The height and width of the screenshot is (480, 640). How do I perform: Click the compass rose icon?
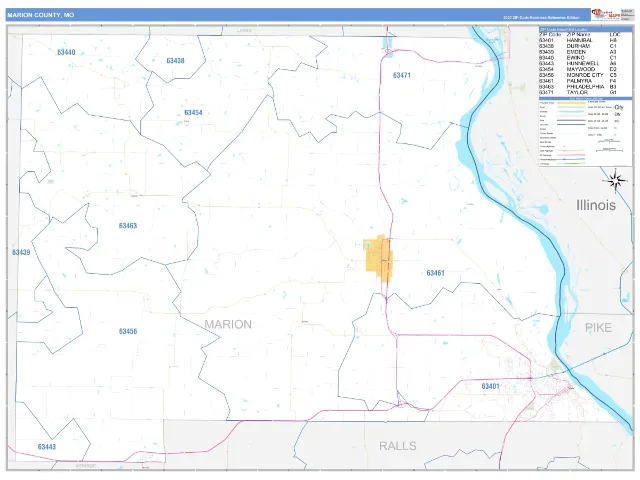click(616, 181)
